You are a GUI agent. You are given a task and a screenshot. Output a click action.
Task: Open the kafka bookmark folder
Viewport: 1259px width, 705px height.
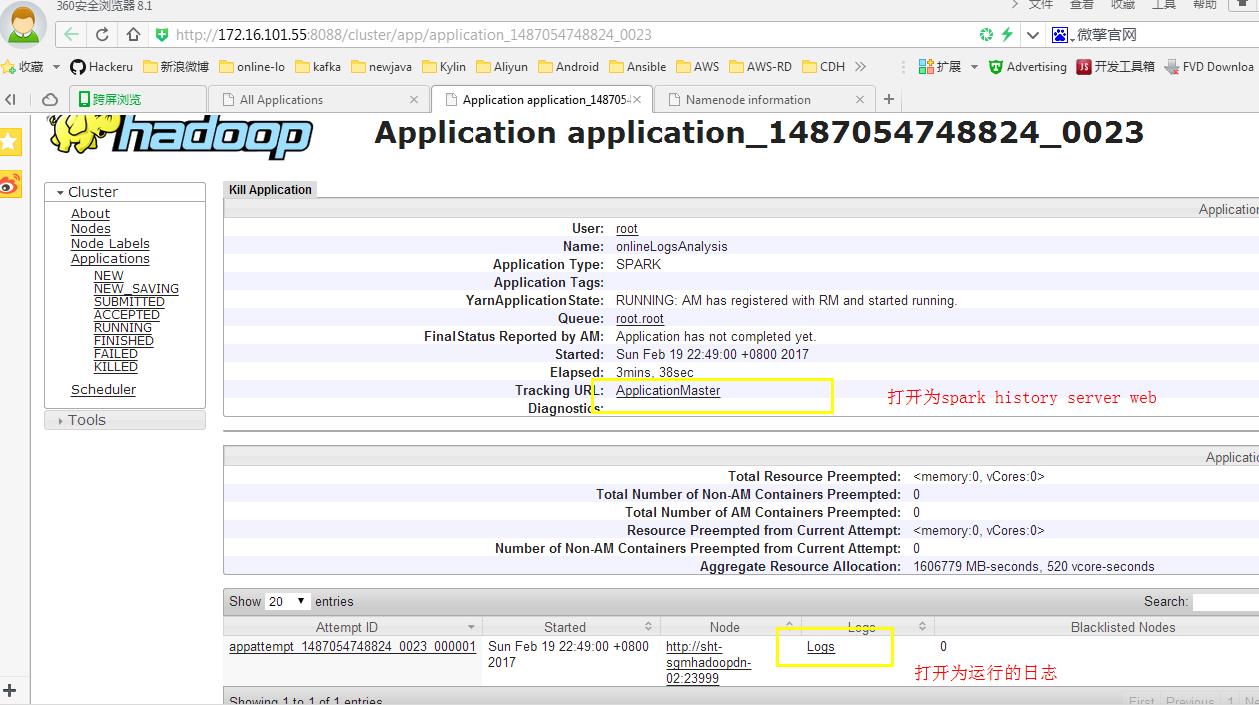point(318,67)
